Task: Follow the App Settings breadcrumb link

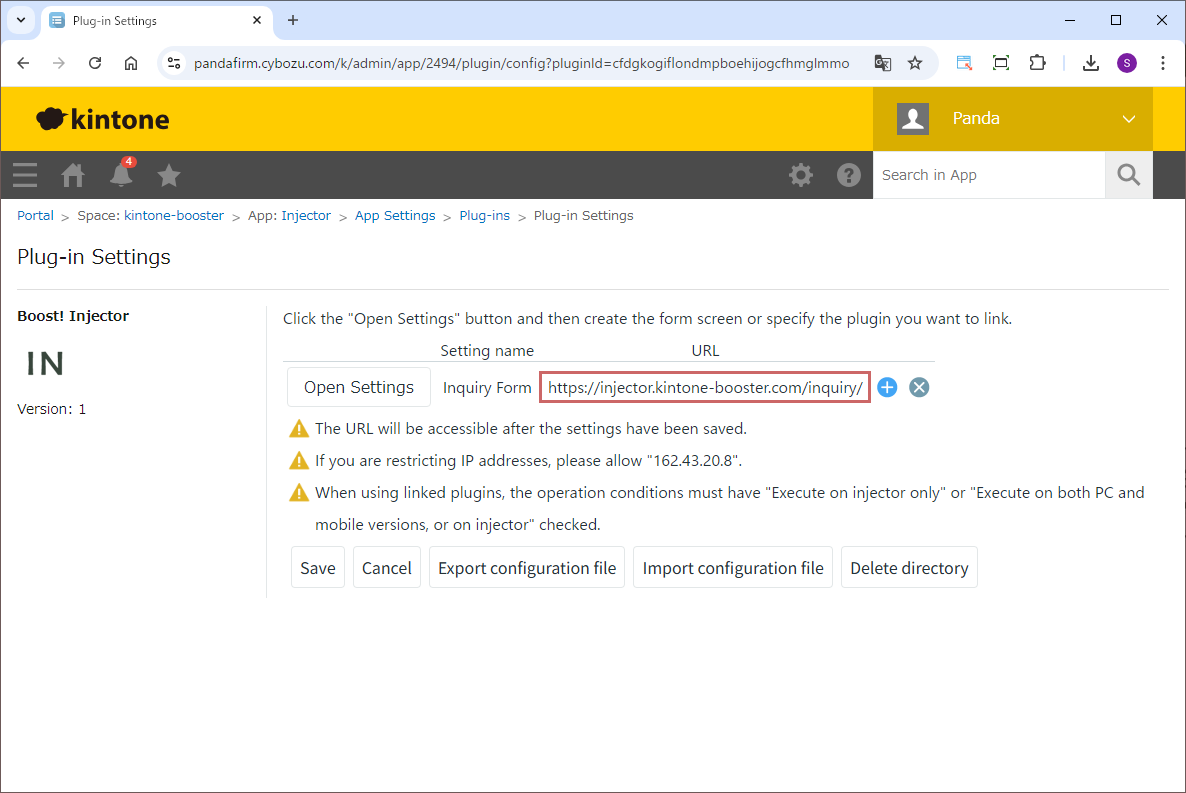Action: [395, 216]
